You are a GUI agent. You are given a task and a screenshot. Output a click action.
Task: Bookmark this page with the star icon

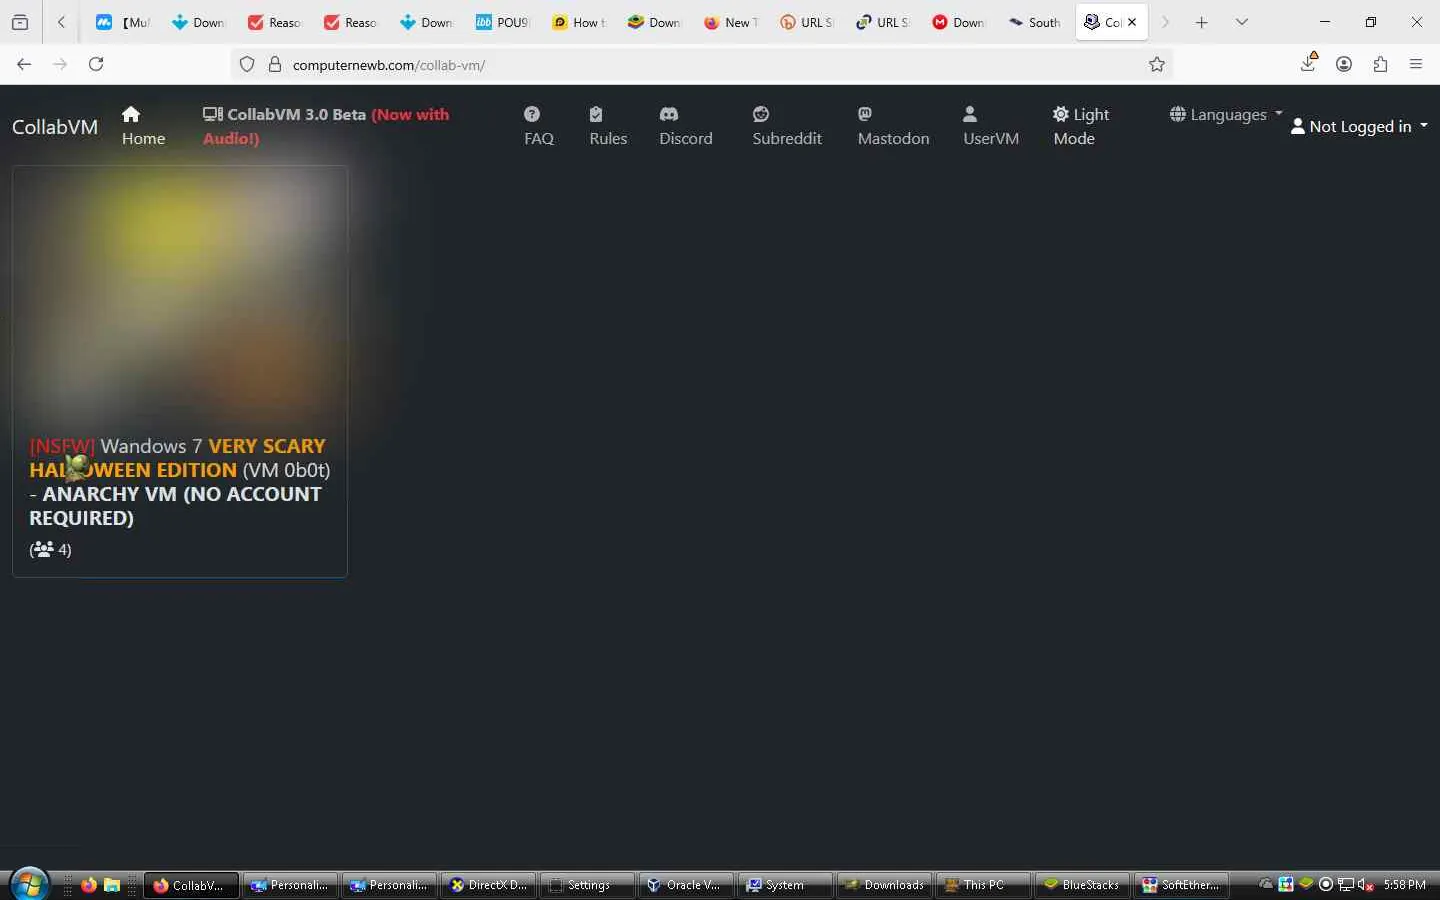(1157, 65)
